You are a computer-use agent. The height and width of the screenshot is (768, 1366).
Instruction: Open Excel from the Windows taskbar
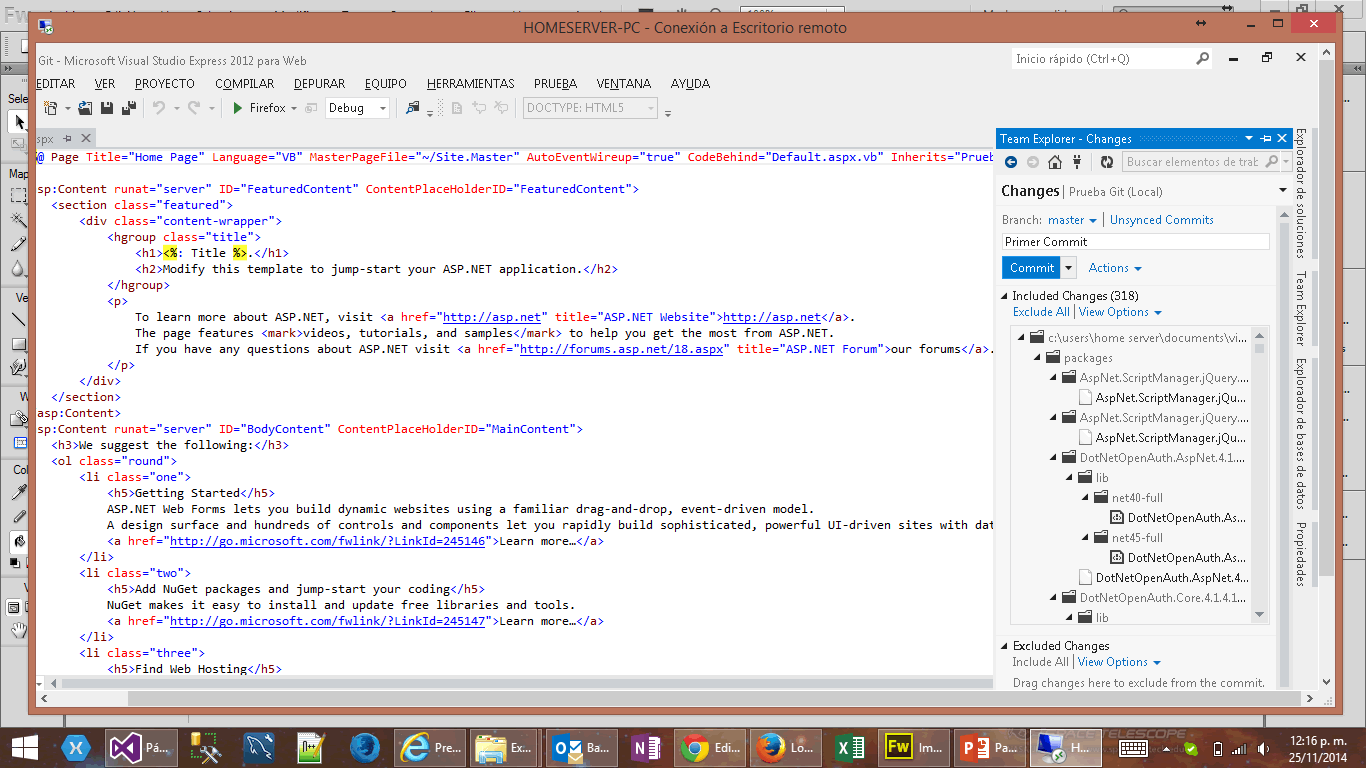coord(851,748)
